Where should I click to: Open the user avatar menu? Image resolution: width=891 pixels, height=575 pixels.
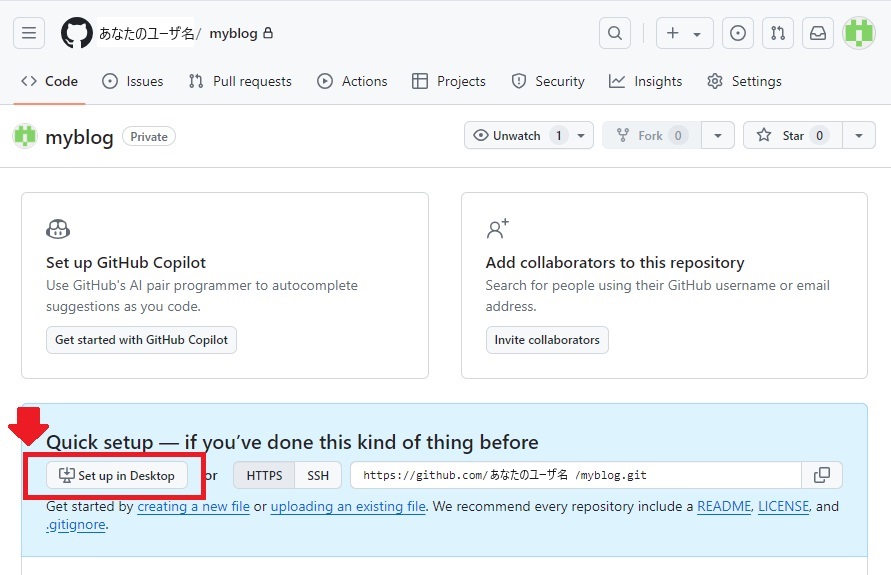tap(859, 33)
